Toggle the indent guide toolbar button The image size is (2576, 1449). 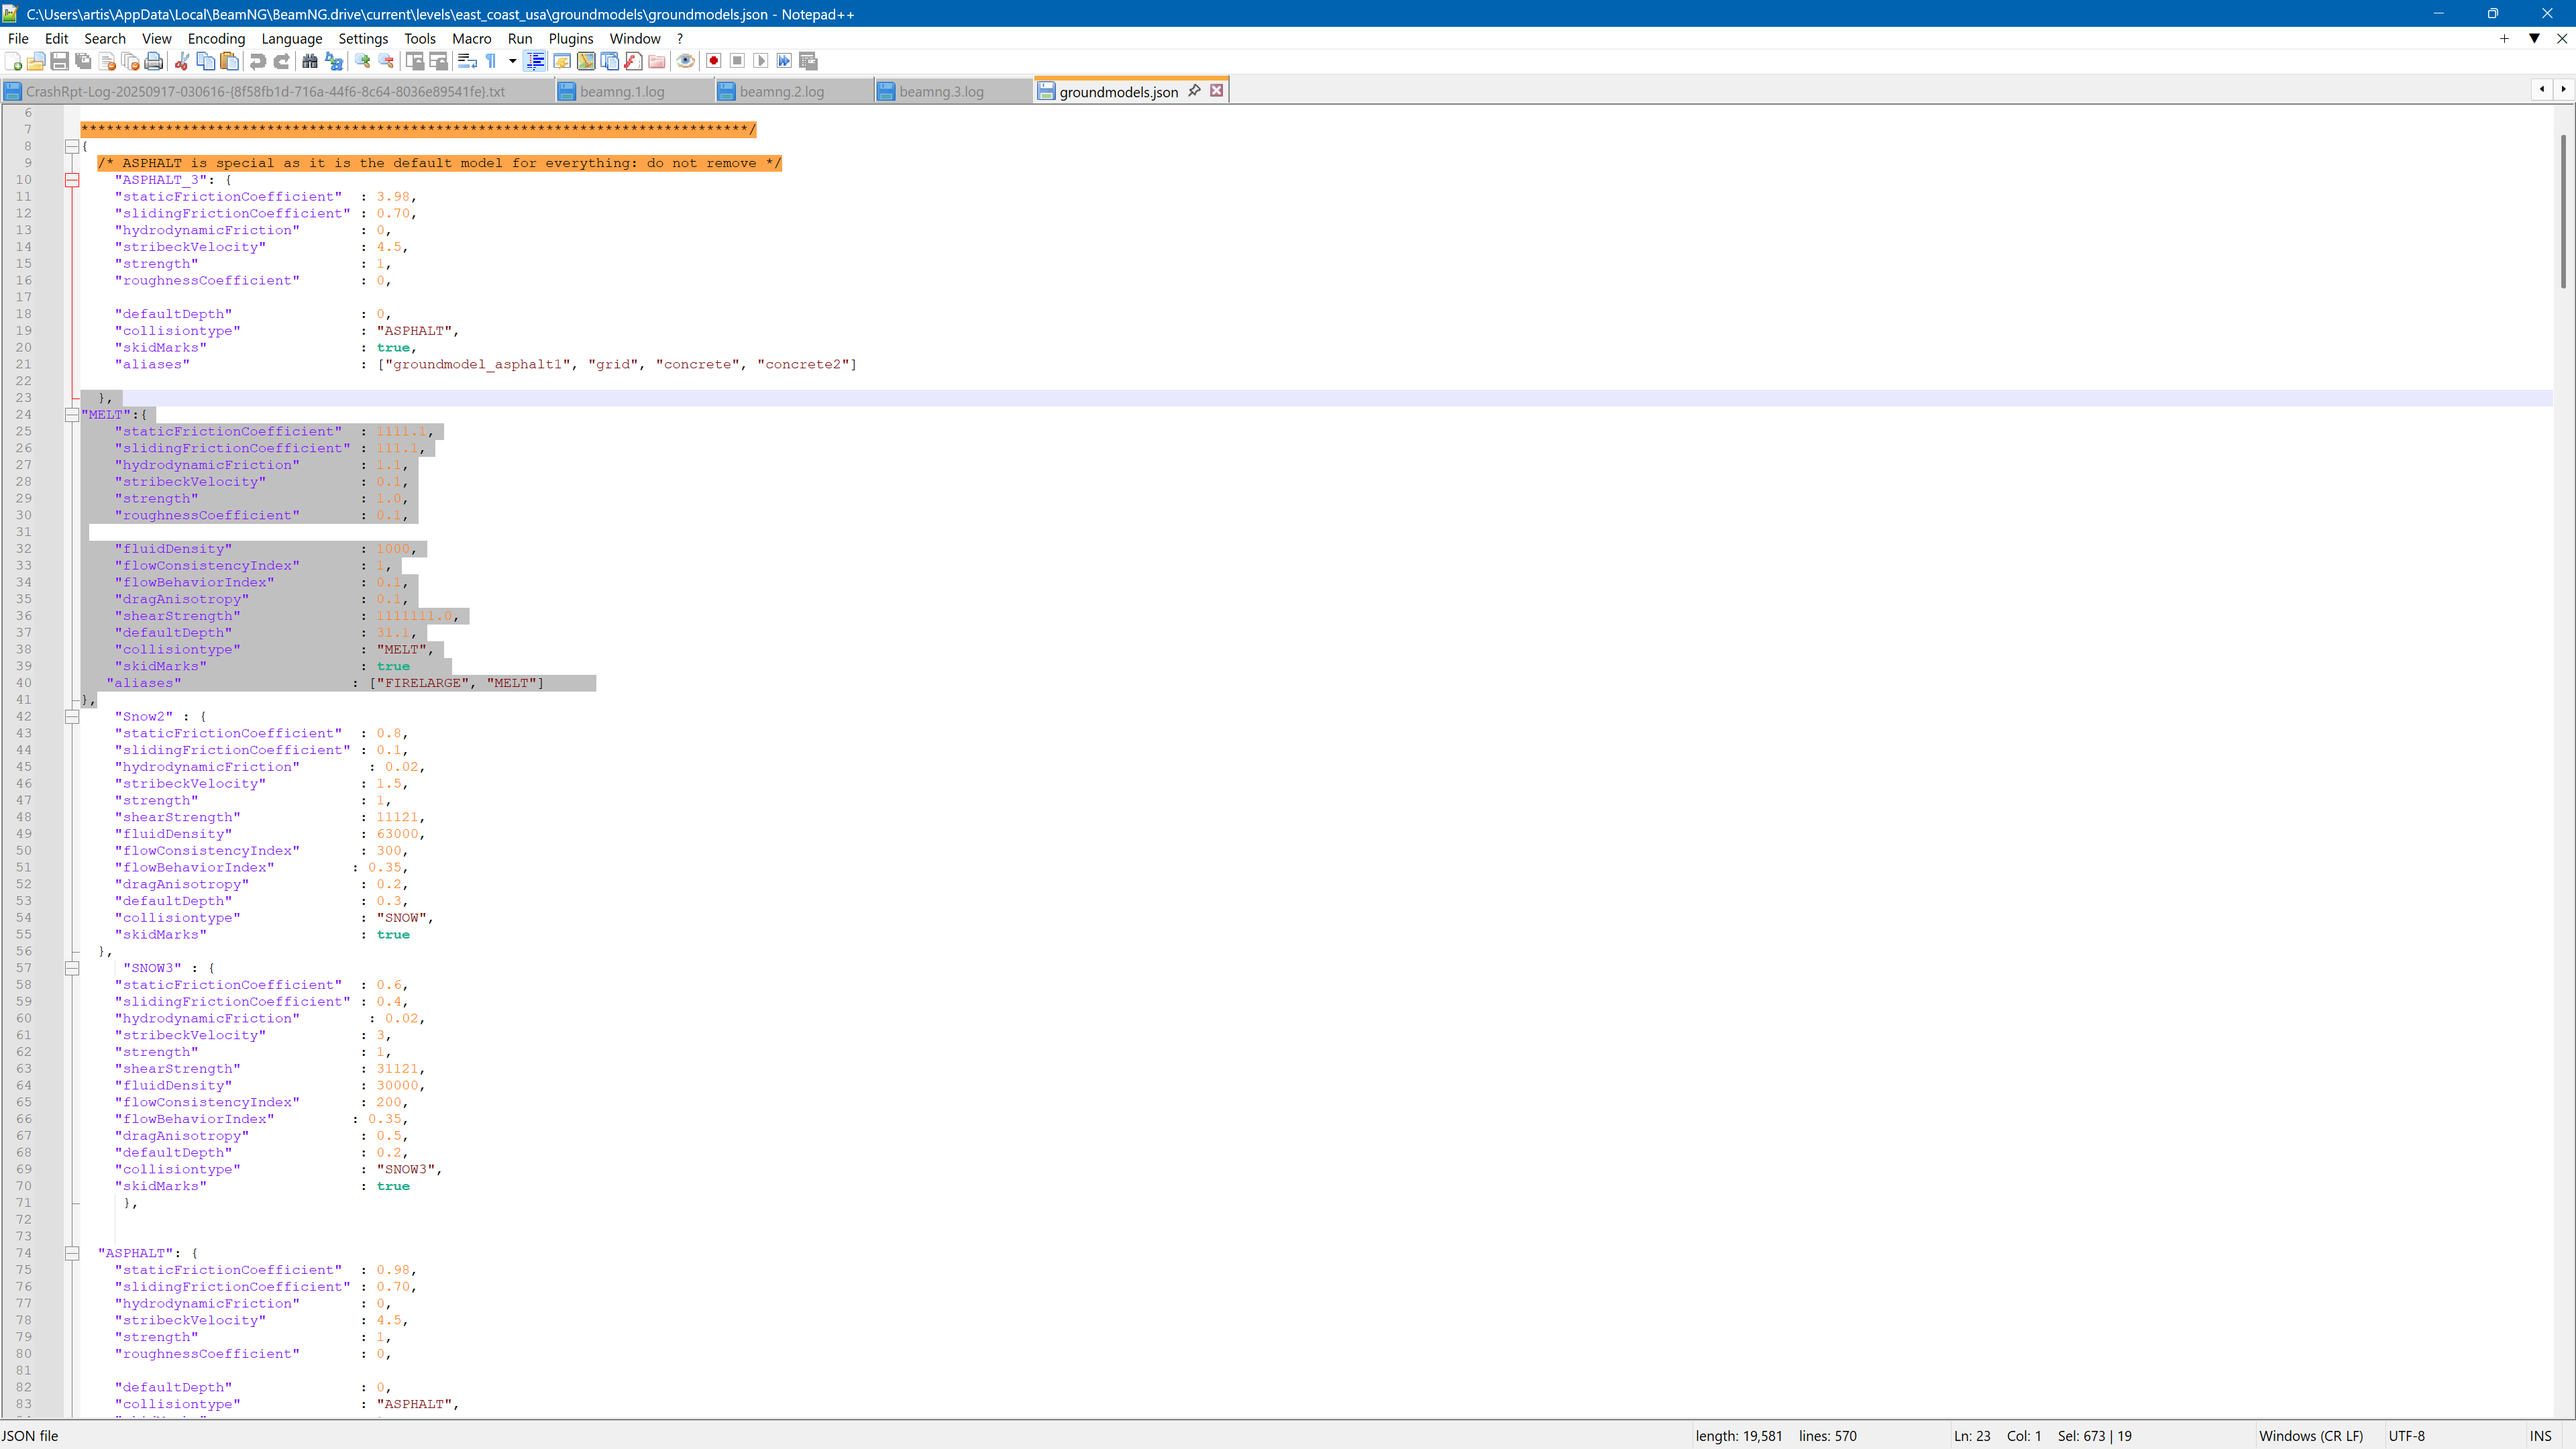point(535,61)
